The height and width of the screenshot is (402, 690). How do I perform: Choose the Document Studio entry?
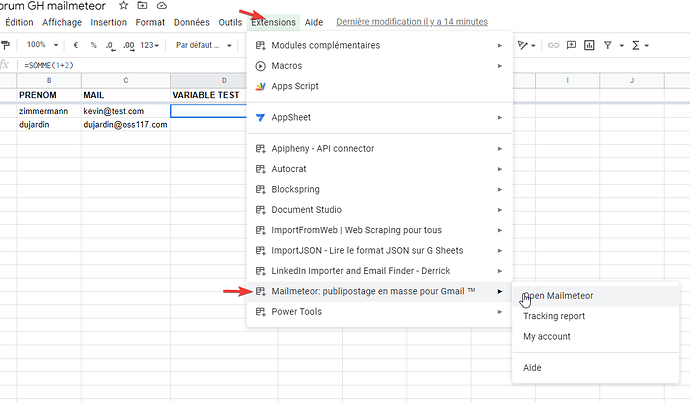[379, 210]
